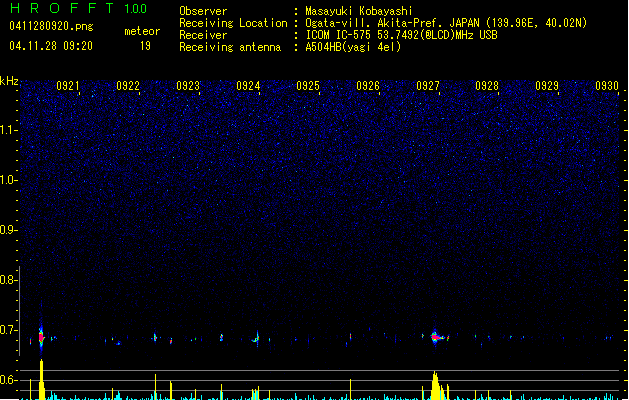Click the 0922 time marker

pyautogui.click(x=128, y=86)
